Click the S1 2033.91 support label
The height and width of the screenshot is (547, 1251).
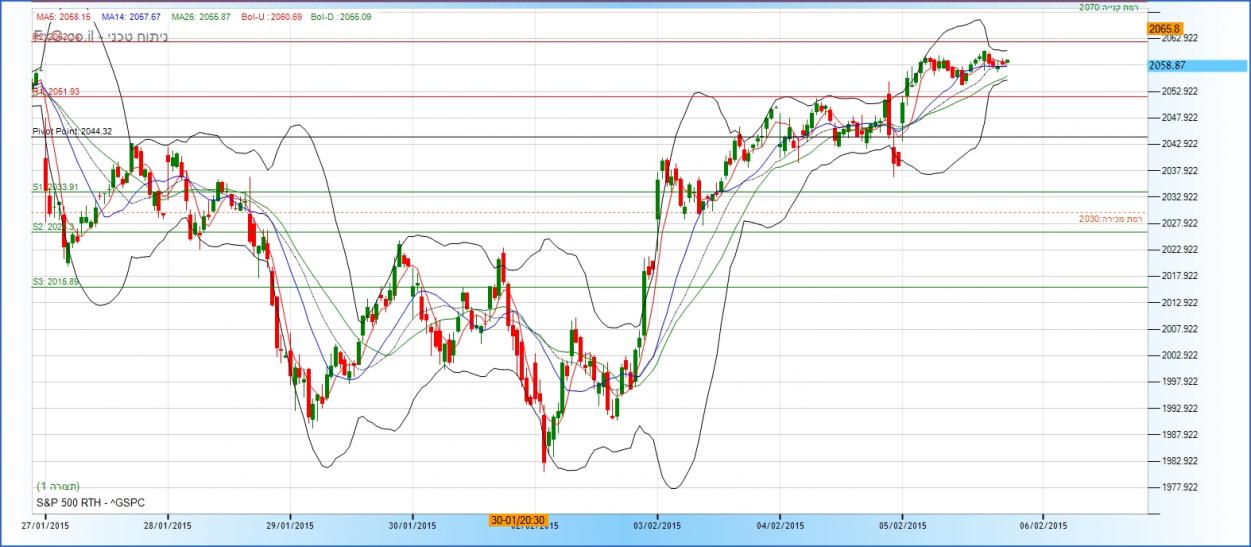point(56,186)
